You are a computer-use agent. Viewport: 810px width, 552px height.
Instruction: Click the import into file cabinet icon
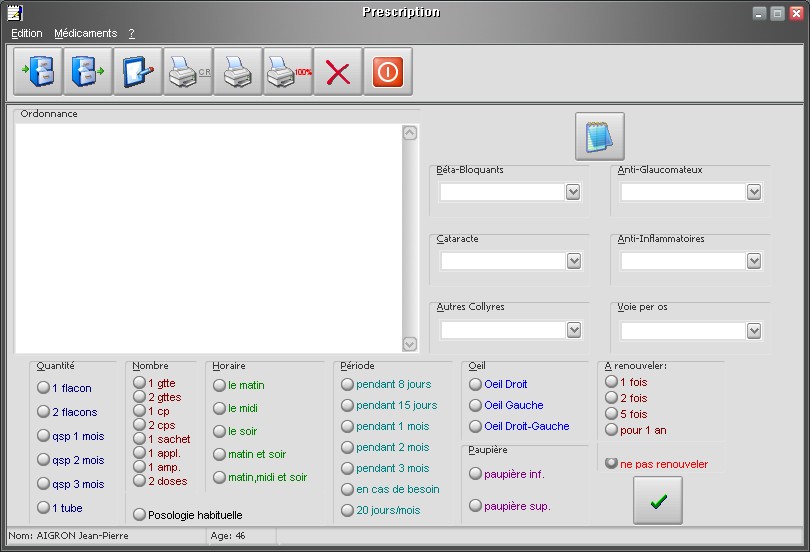38,72
